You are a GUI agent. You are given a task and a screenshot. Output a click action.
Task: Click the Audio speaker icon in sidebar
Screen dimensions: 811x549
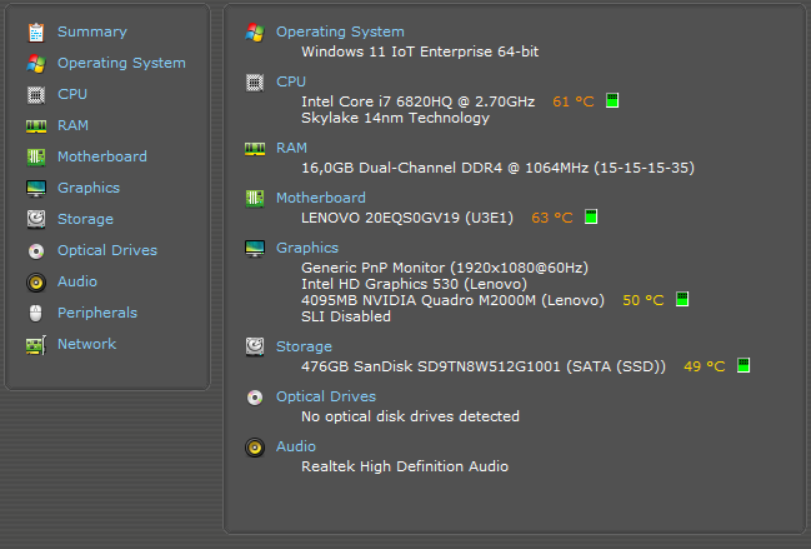point(36,282)
